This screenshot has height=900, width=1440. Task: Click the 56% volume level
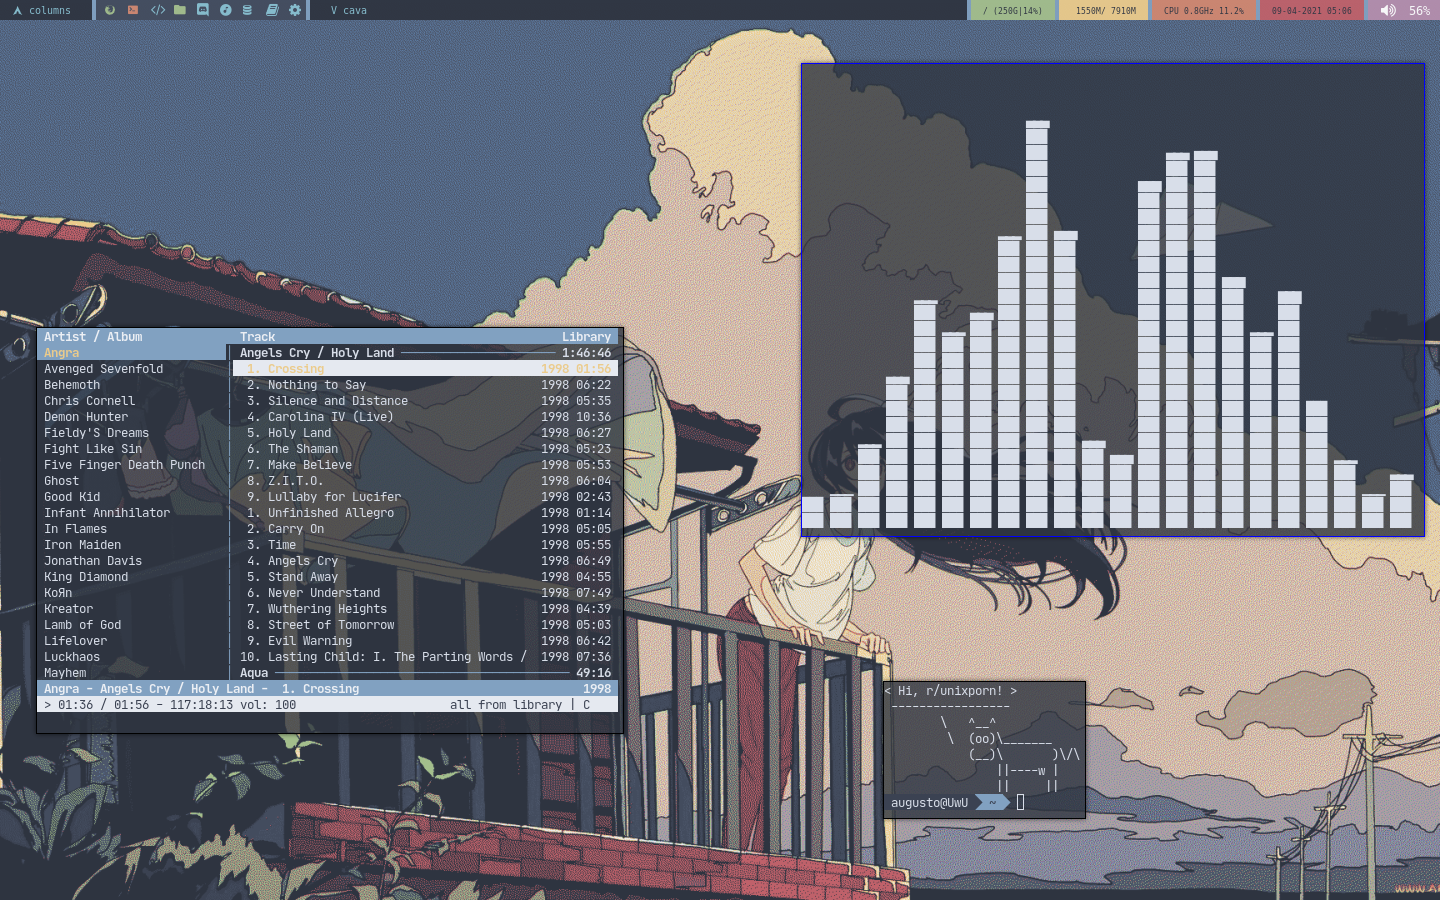click(x=1419, y=10)
